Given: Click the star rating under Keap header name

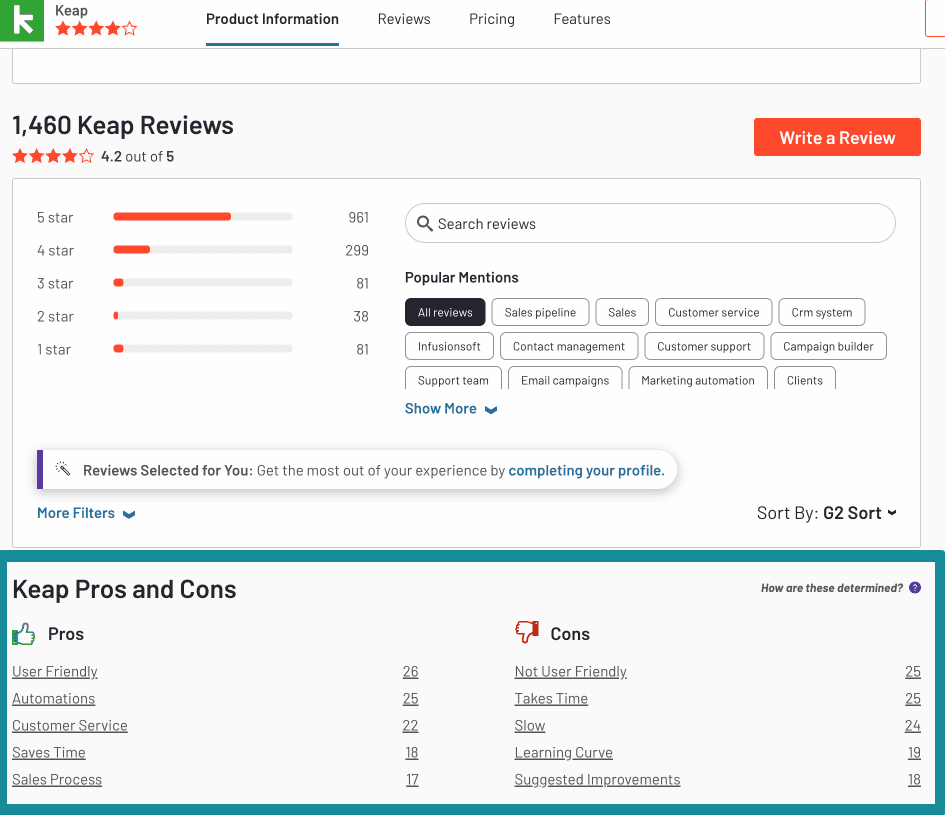Looking at the screenshot, I should tap(96, 28).
